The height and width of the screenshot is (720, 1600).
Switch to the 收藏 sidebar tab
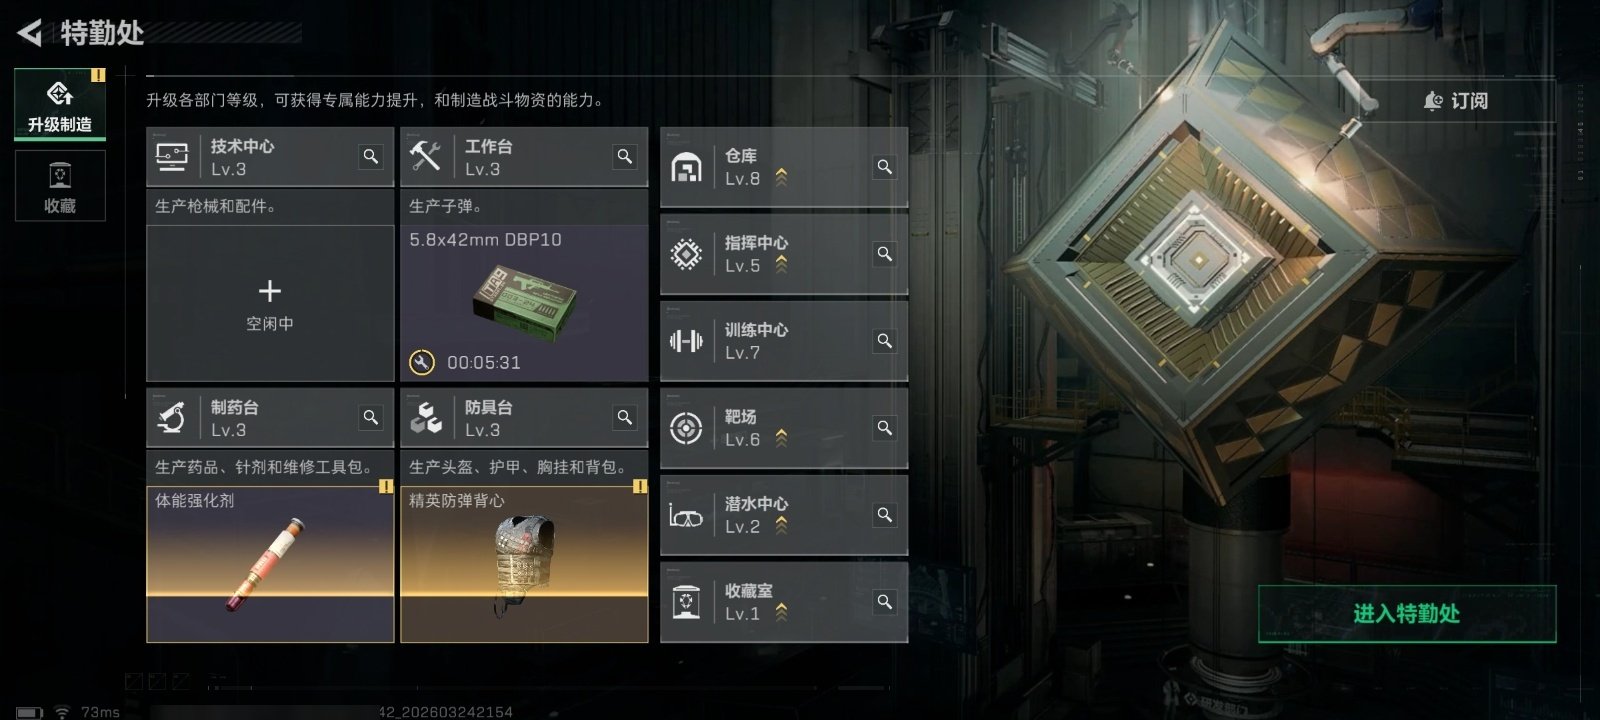pos(60,186)
